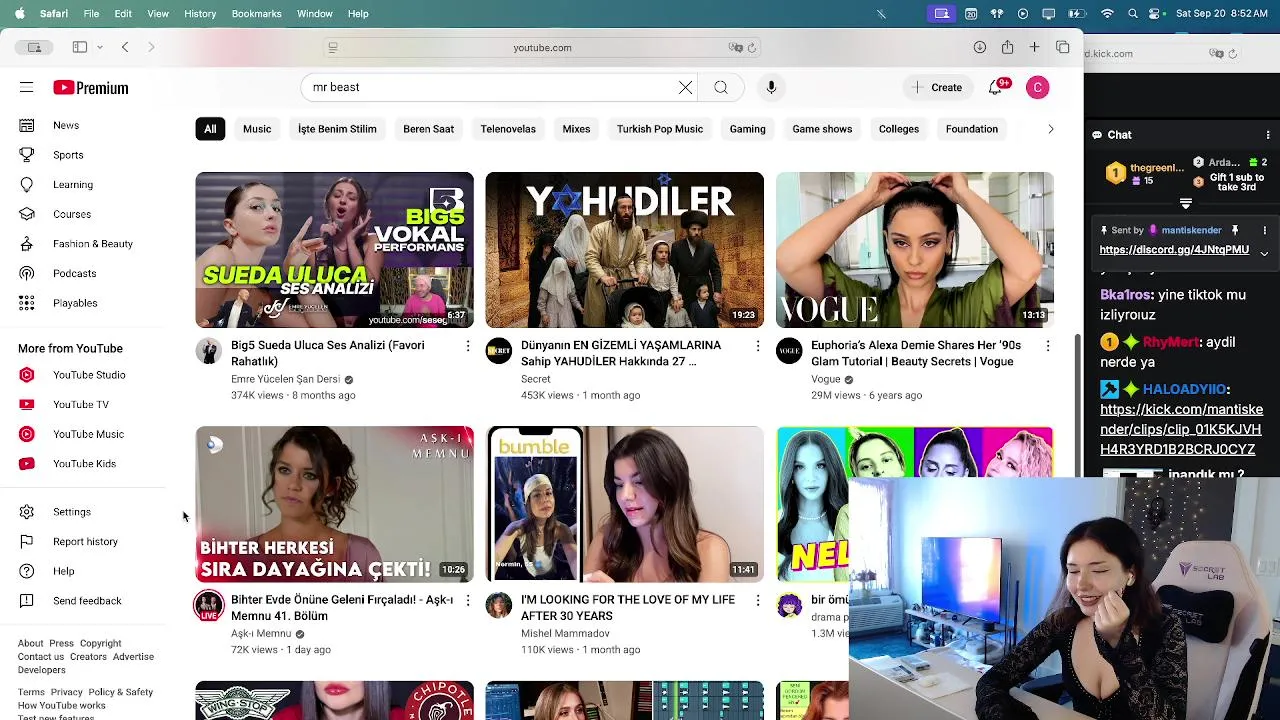Screen dimensions: 1280x720
Task: Run the search with the magnifier button
Action: coord(721,87)
